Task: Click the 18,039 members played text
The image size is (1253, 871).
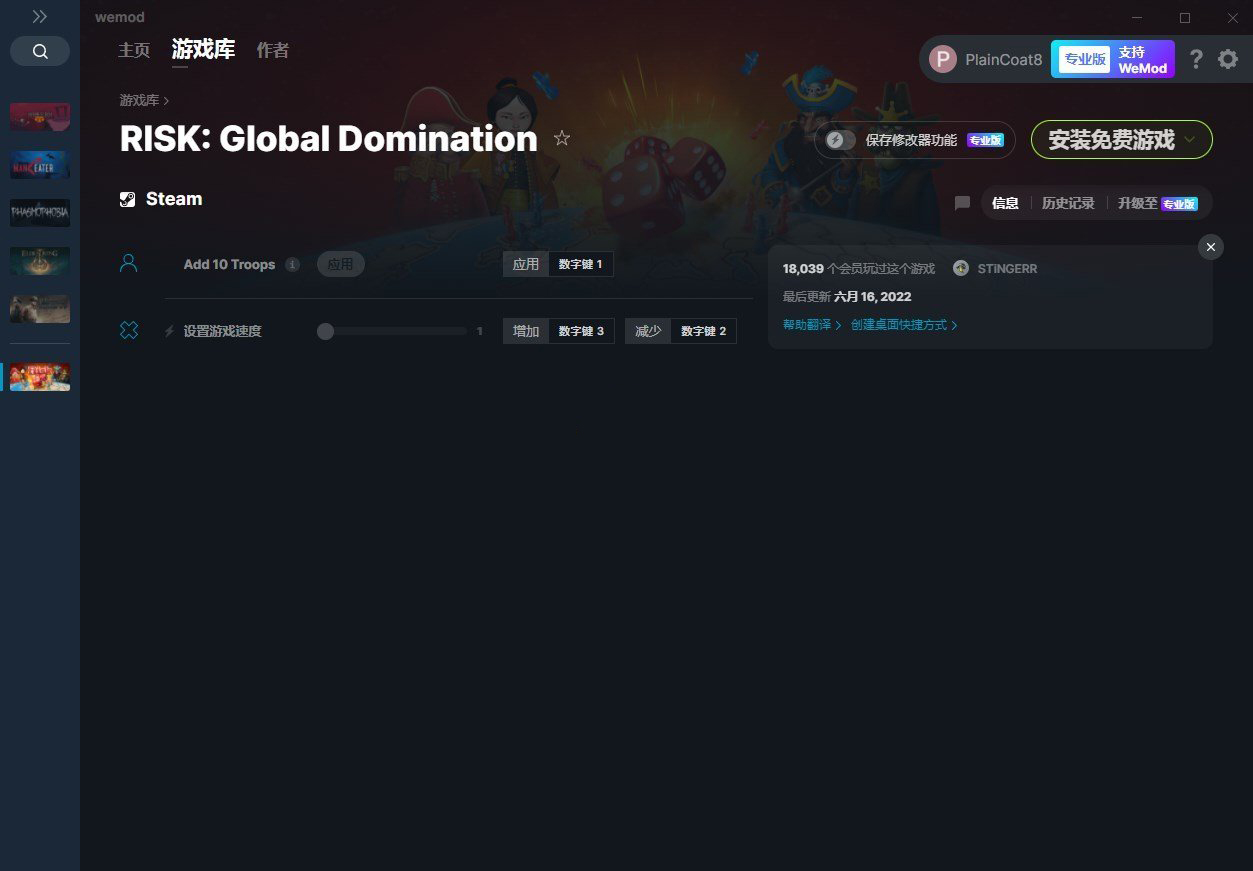Action: (859, 269)
